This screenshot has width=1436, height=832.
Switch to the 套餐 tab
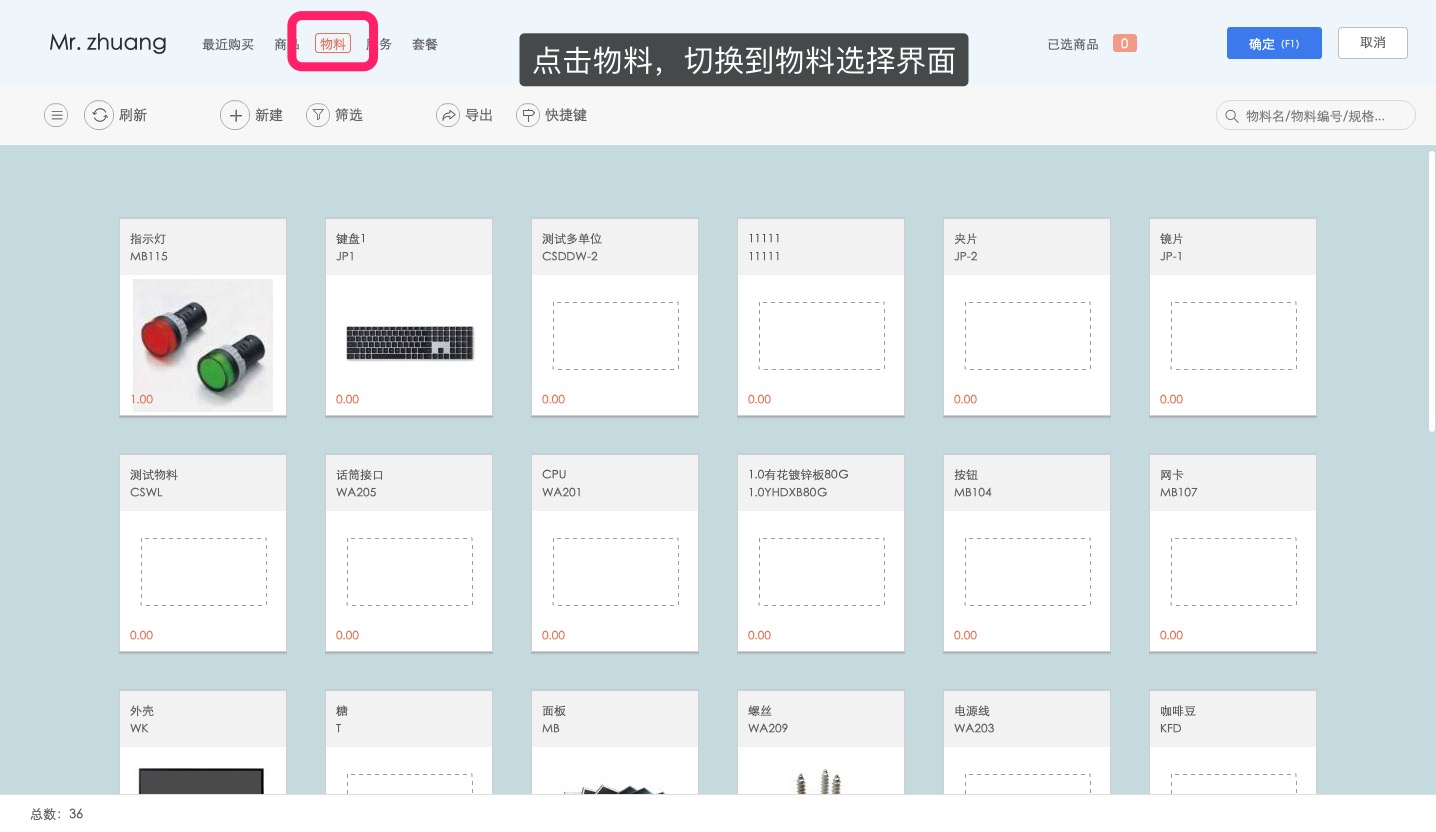point(425,44)
